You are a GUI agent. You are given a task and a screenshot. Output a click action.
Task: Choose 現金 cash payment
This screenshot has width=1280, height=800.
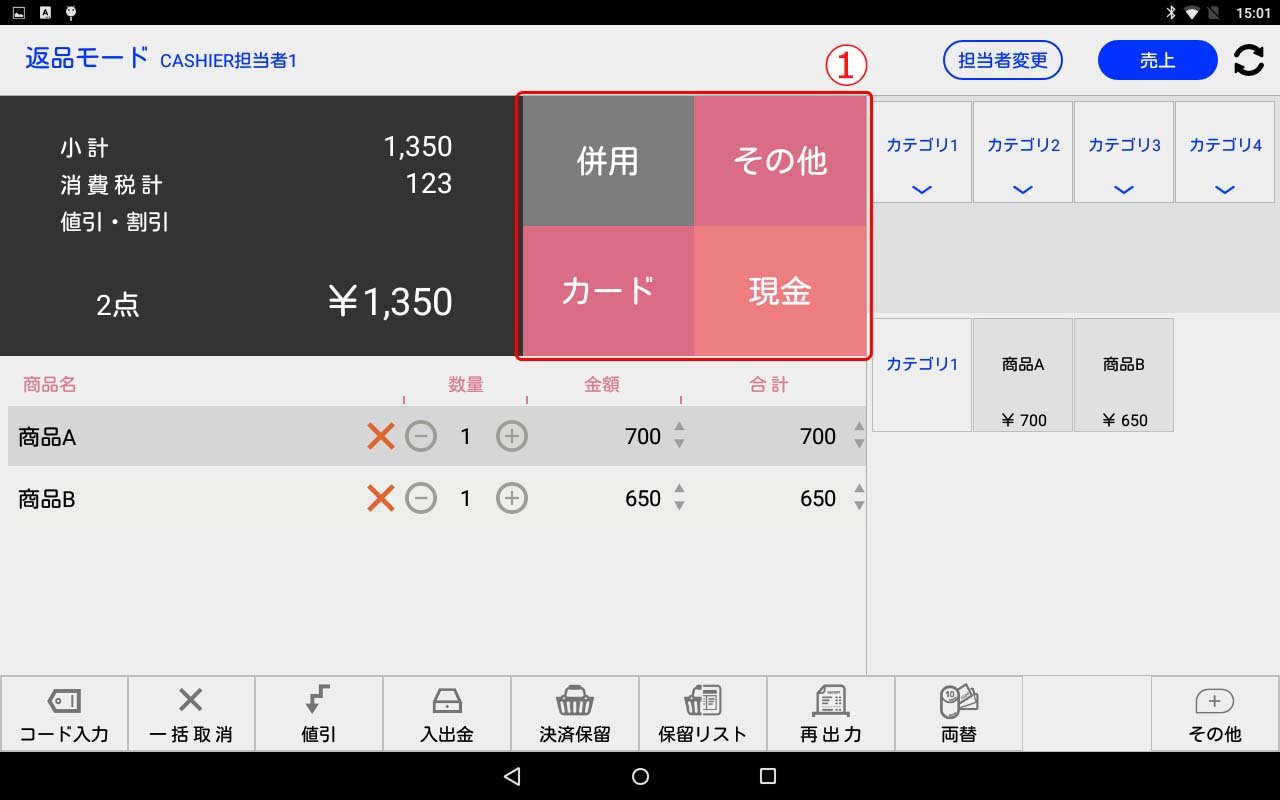point(780,291)
